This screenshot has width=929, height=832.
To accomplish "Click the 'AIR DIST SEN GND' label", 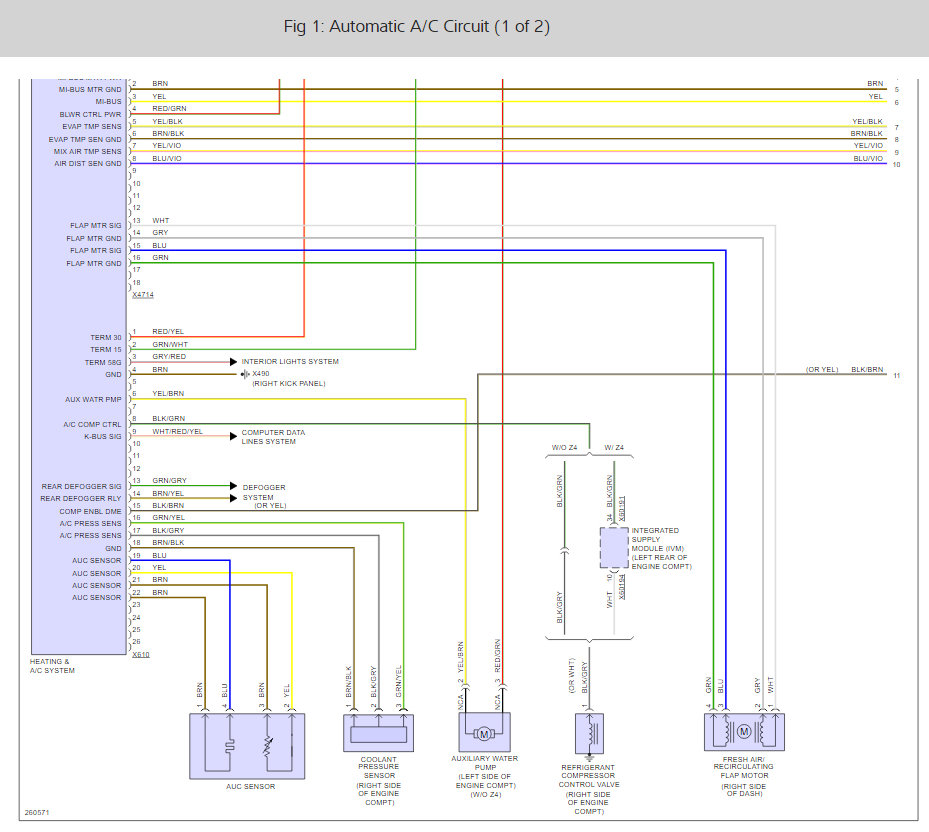I will (88, 164).
